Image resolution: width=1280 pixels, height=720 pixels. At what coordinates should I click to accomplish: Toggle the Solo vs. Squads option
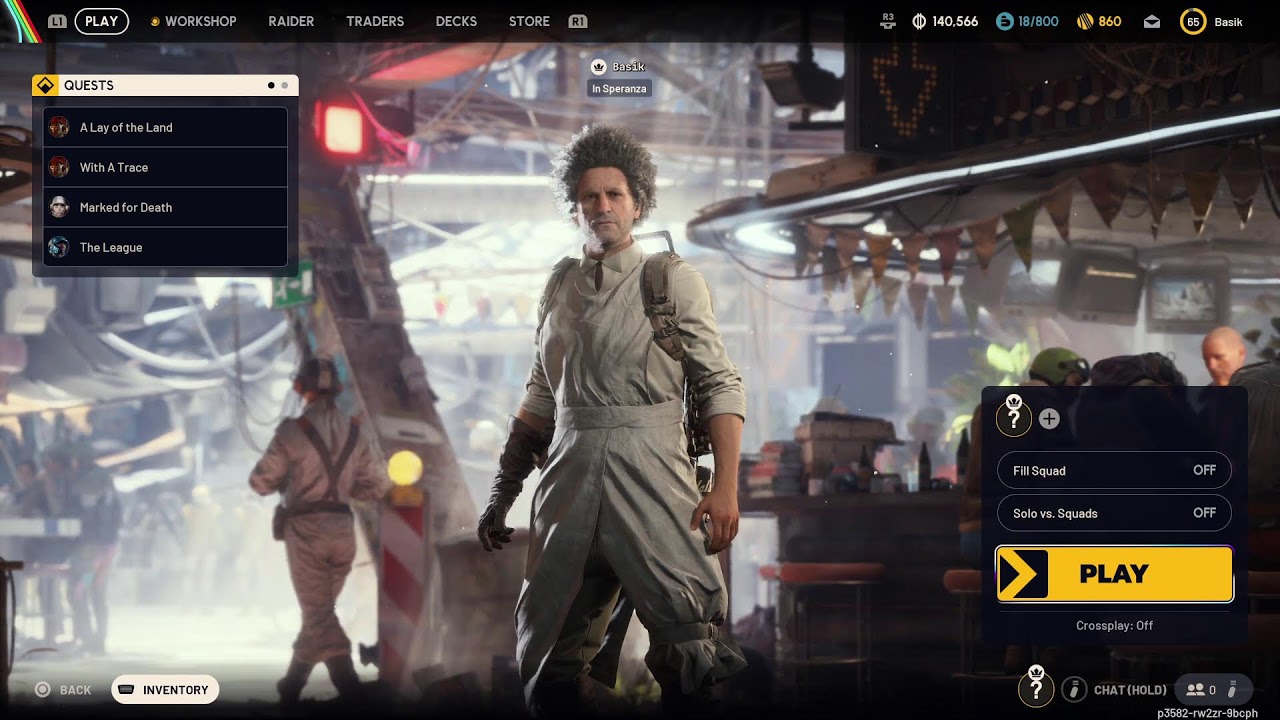click(1114, 513)
